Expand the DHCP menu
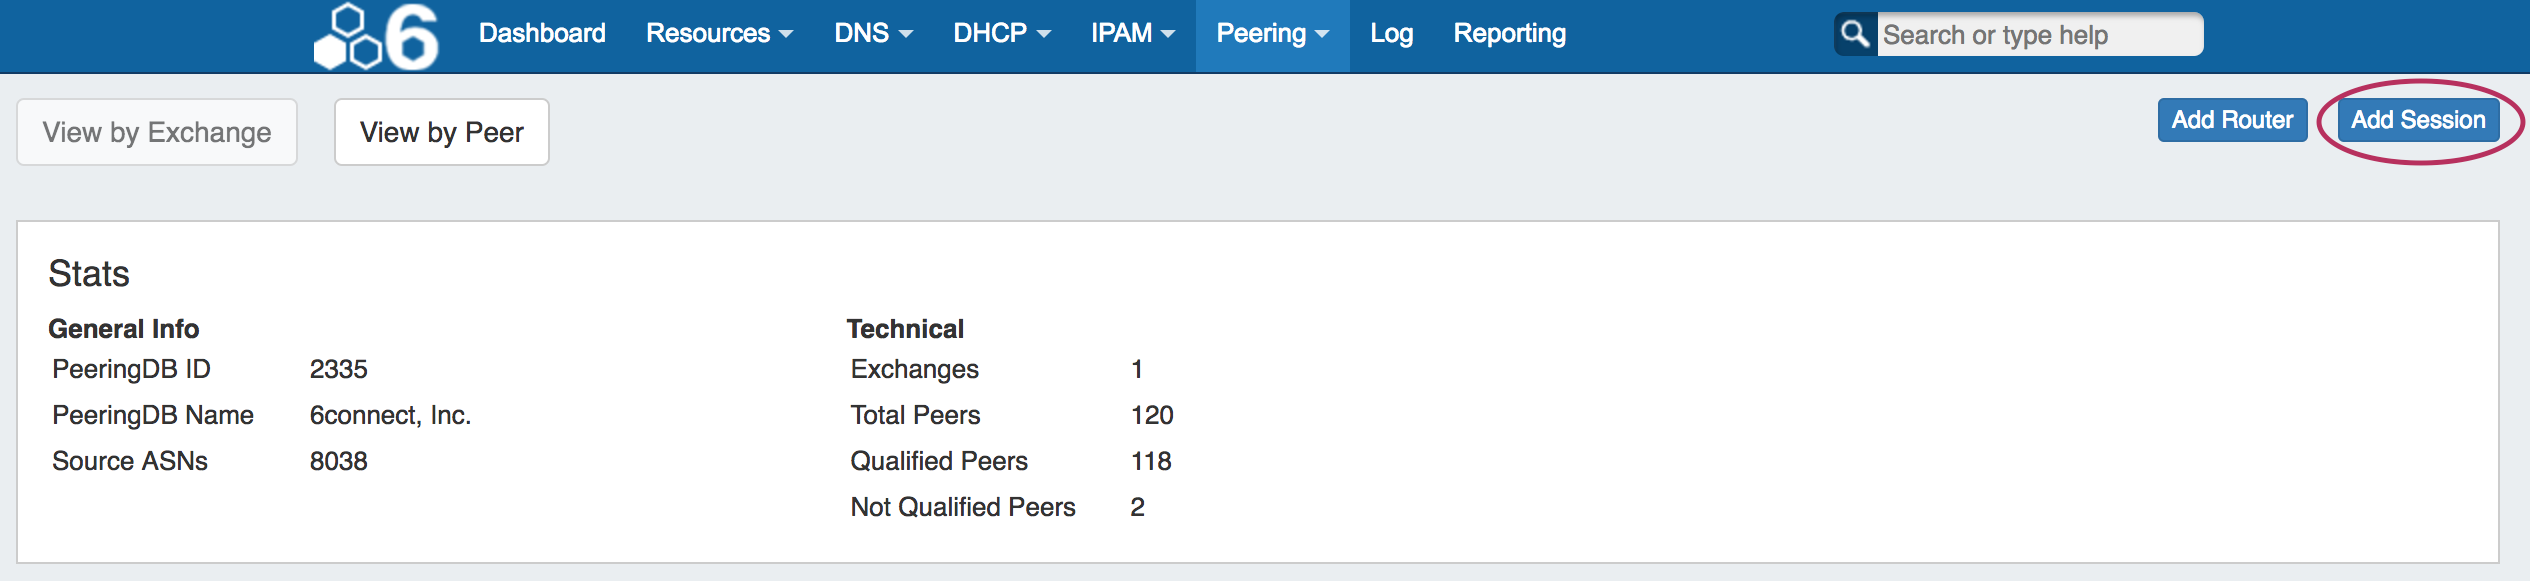Screen dimensions: 2530x581 [1001, 34]
